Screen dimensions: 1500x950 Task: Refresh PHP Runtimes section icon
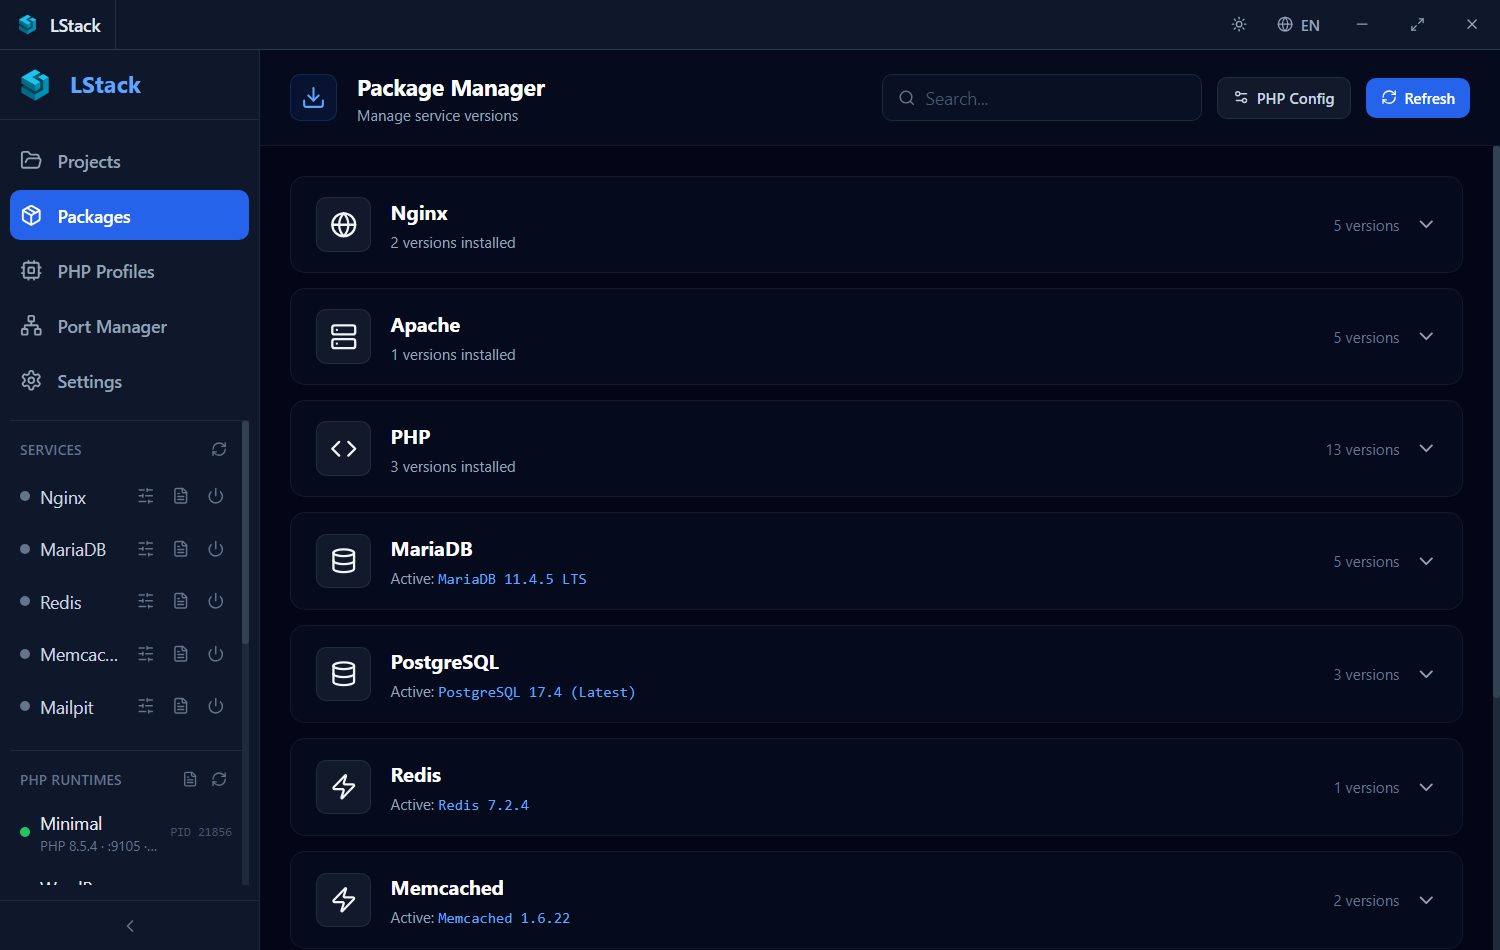tap(219, 779)
